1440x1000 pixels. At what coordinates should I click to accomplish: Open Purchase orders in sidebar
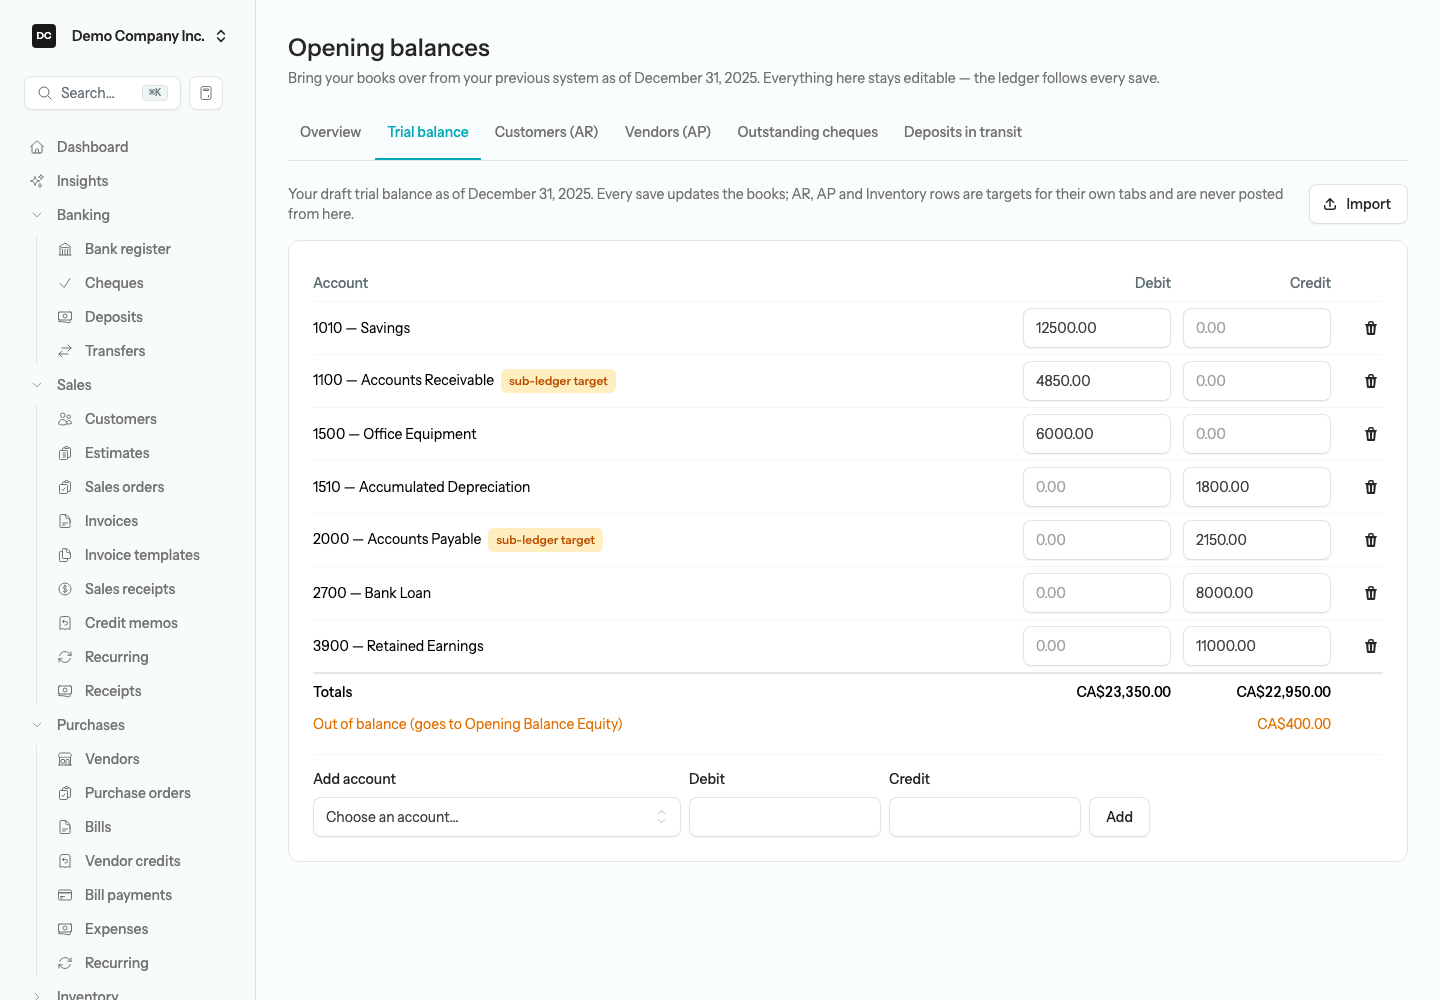coord(137,793)
